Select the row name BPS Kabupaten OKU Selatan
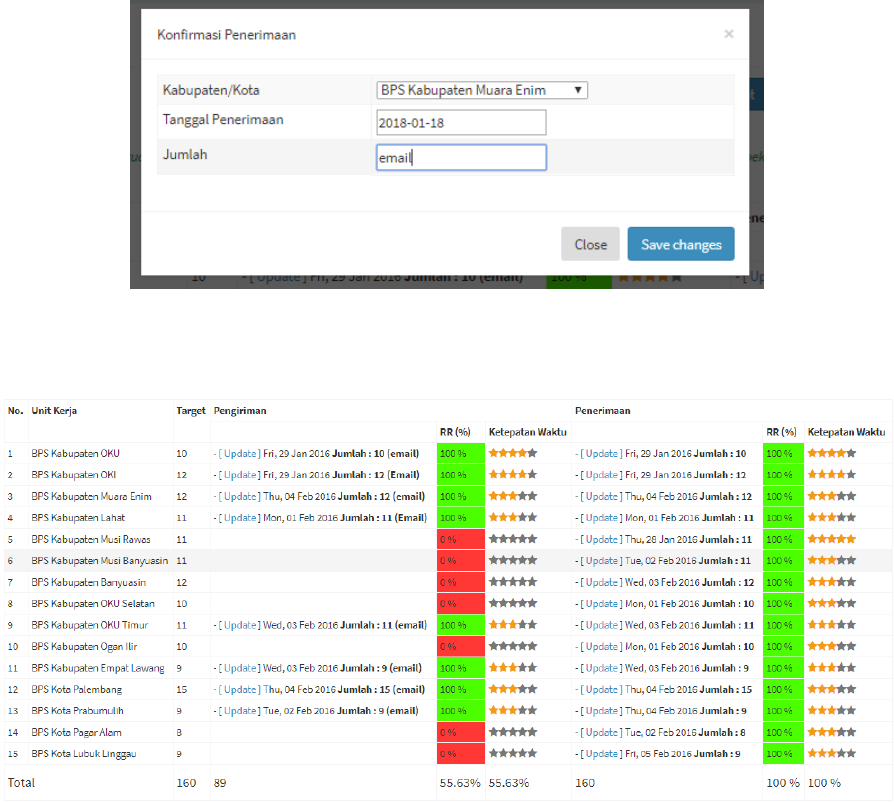This screenshot has width=894, height=803. (x=93, y=603)
